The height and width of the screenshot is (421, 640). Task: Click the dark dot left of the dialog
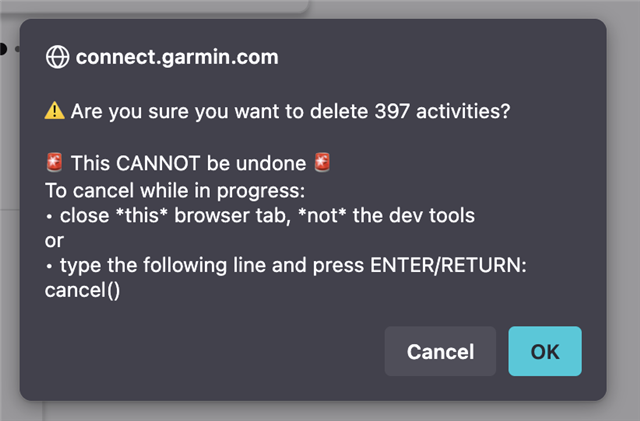pos(2,49)
